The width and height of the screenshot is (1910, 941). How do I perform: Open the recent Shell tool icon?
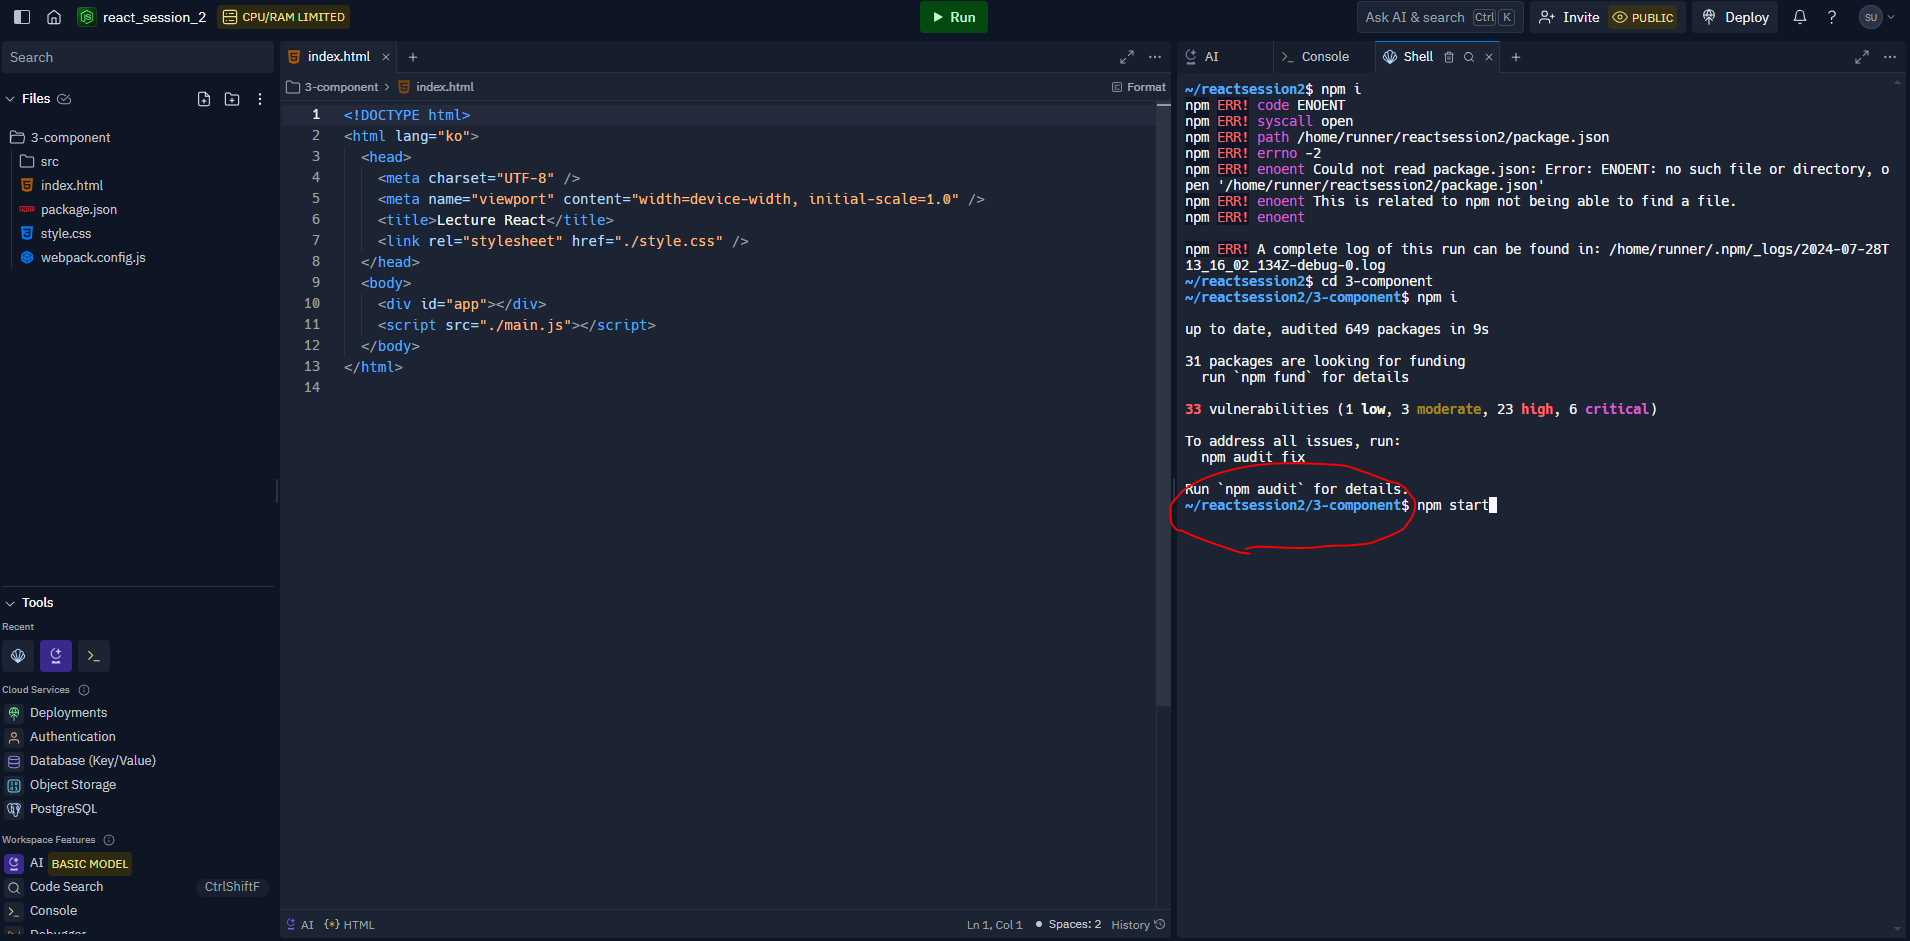(x=18, y=656)
